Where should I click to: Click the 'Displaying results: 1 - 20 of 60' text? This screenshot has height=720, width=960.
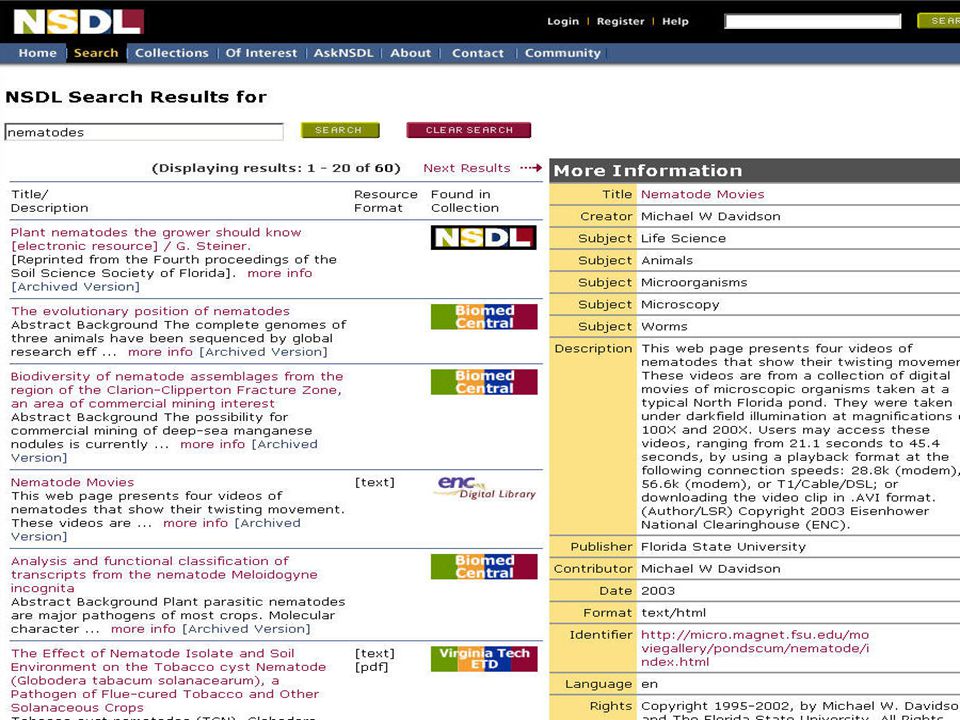click(x=276, y=168)
